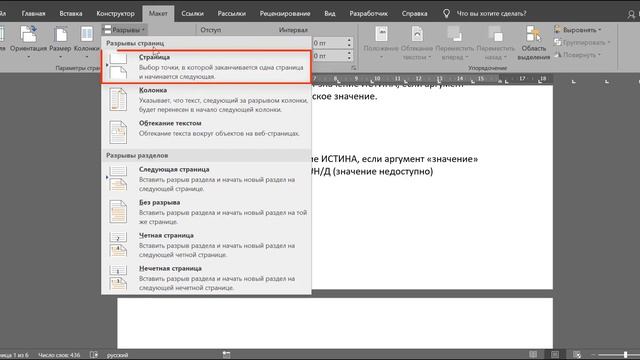This screenshot has width=640, height=360.
Task: Open paragraph settings dialog launcher
Action: (353, 68)
